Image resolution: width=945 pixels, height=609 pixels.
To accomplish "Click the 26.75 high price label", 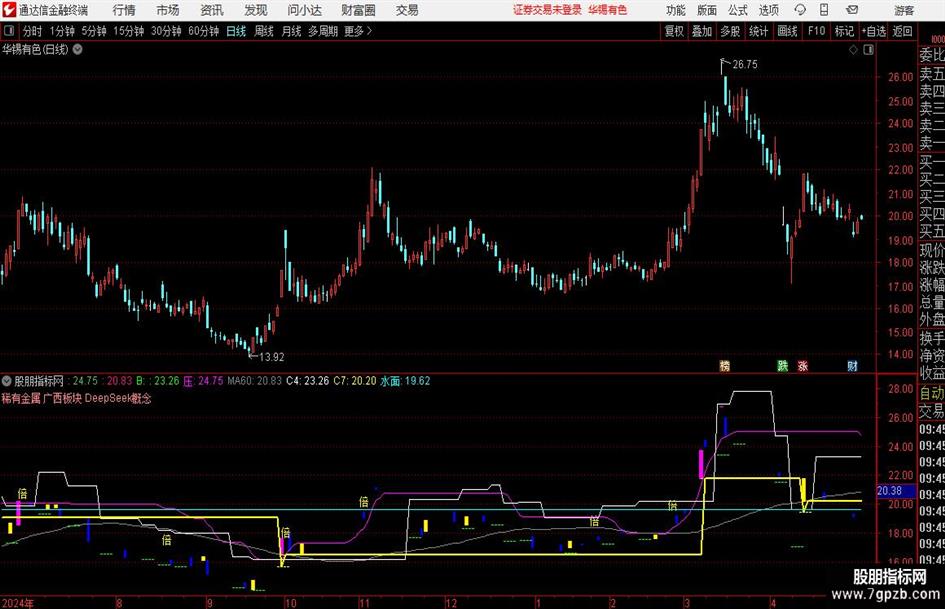I will (745, 65).
